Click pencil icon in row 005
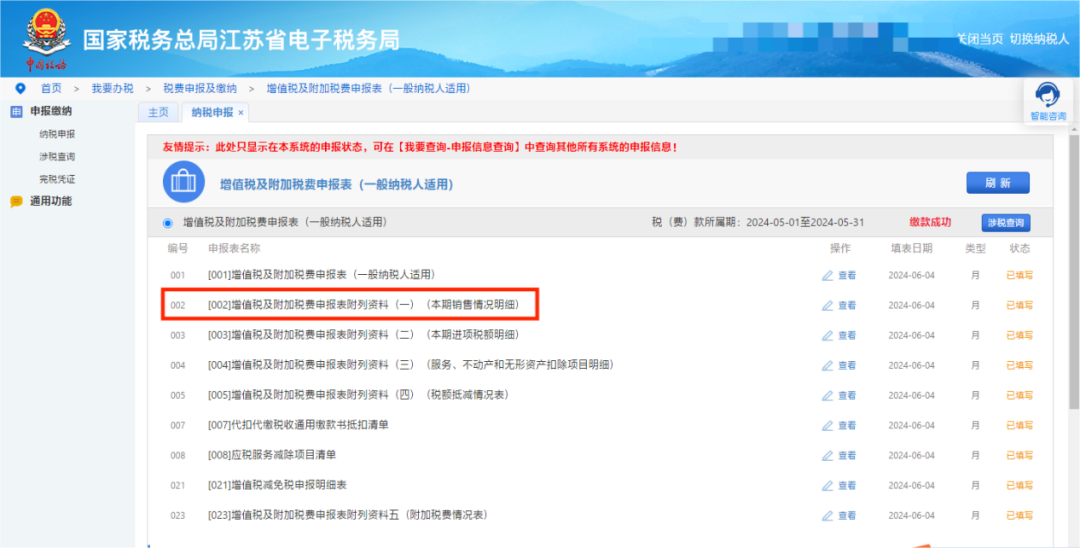 827,395
